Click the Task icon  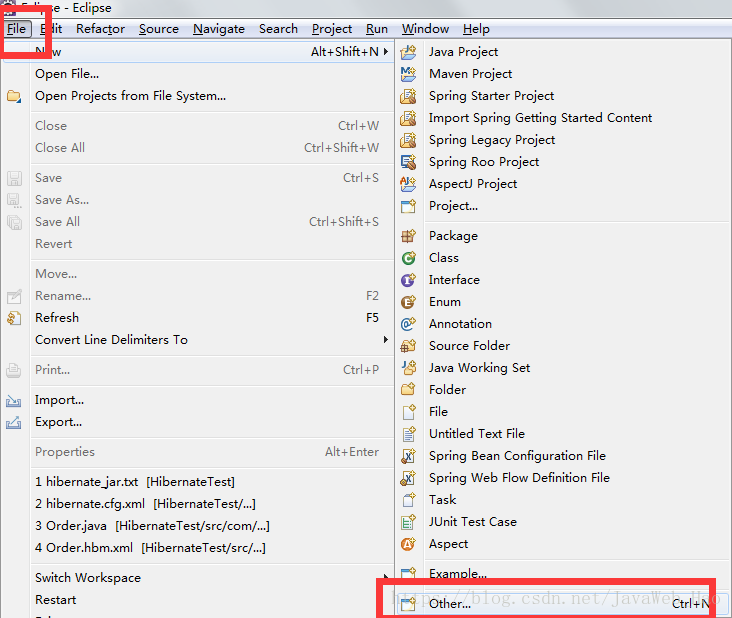408,499
